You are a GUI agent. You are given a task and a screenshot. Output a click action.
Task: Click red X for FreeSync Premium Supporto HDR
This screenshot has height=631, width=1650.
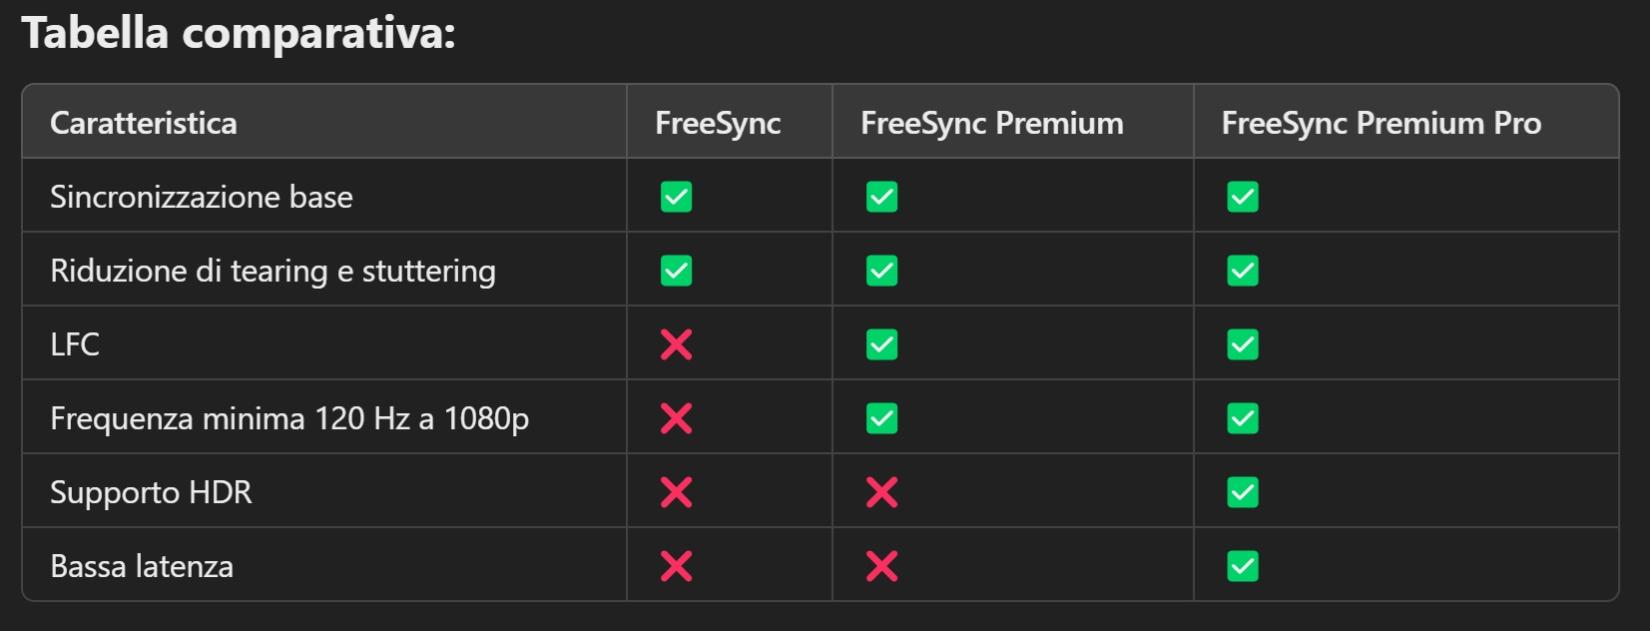pyautogui.click(x=881, y=492)
